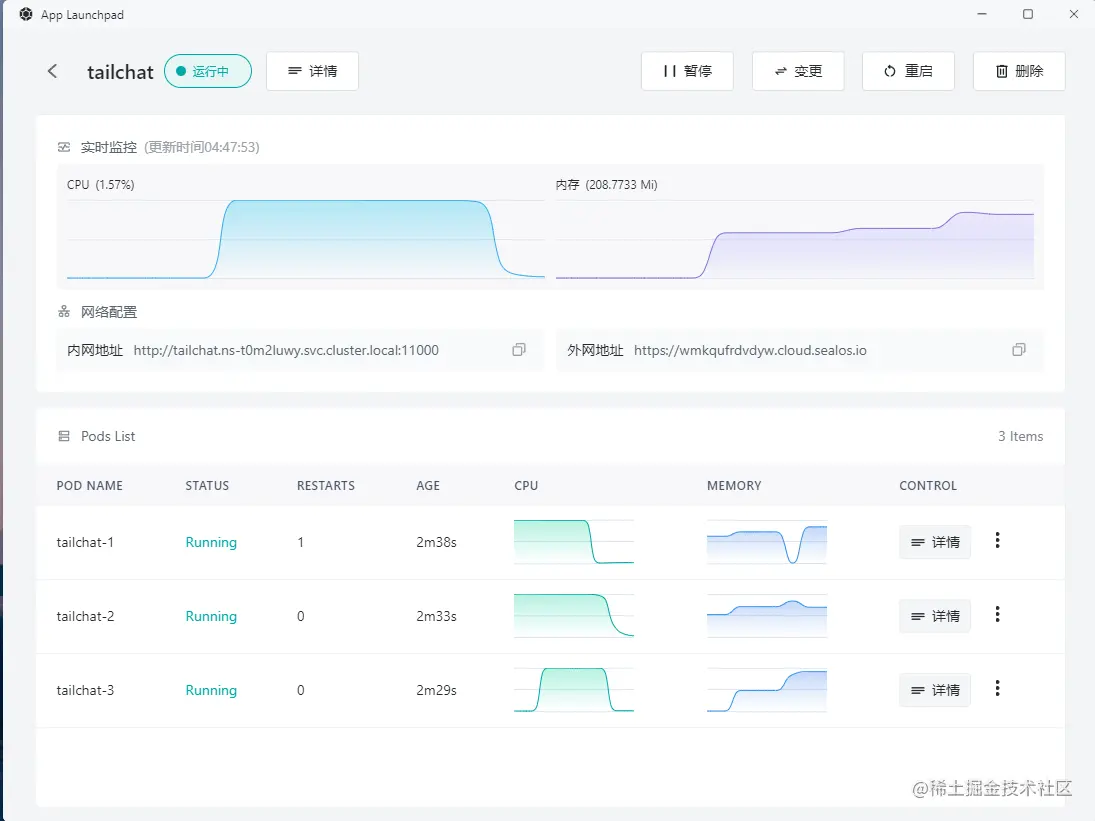Click tailchat-2 memory sparkline chart

[x=767, y=616]
